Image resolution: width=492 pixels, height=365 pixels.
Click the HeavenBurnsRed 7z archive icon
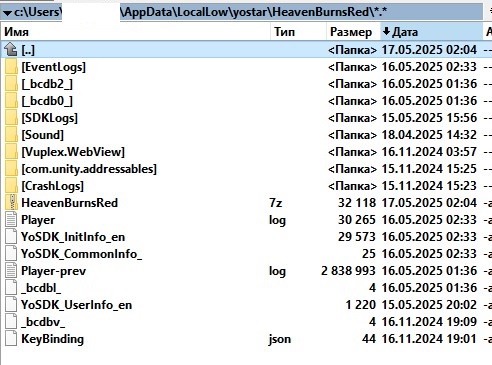tap(11, 203)
